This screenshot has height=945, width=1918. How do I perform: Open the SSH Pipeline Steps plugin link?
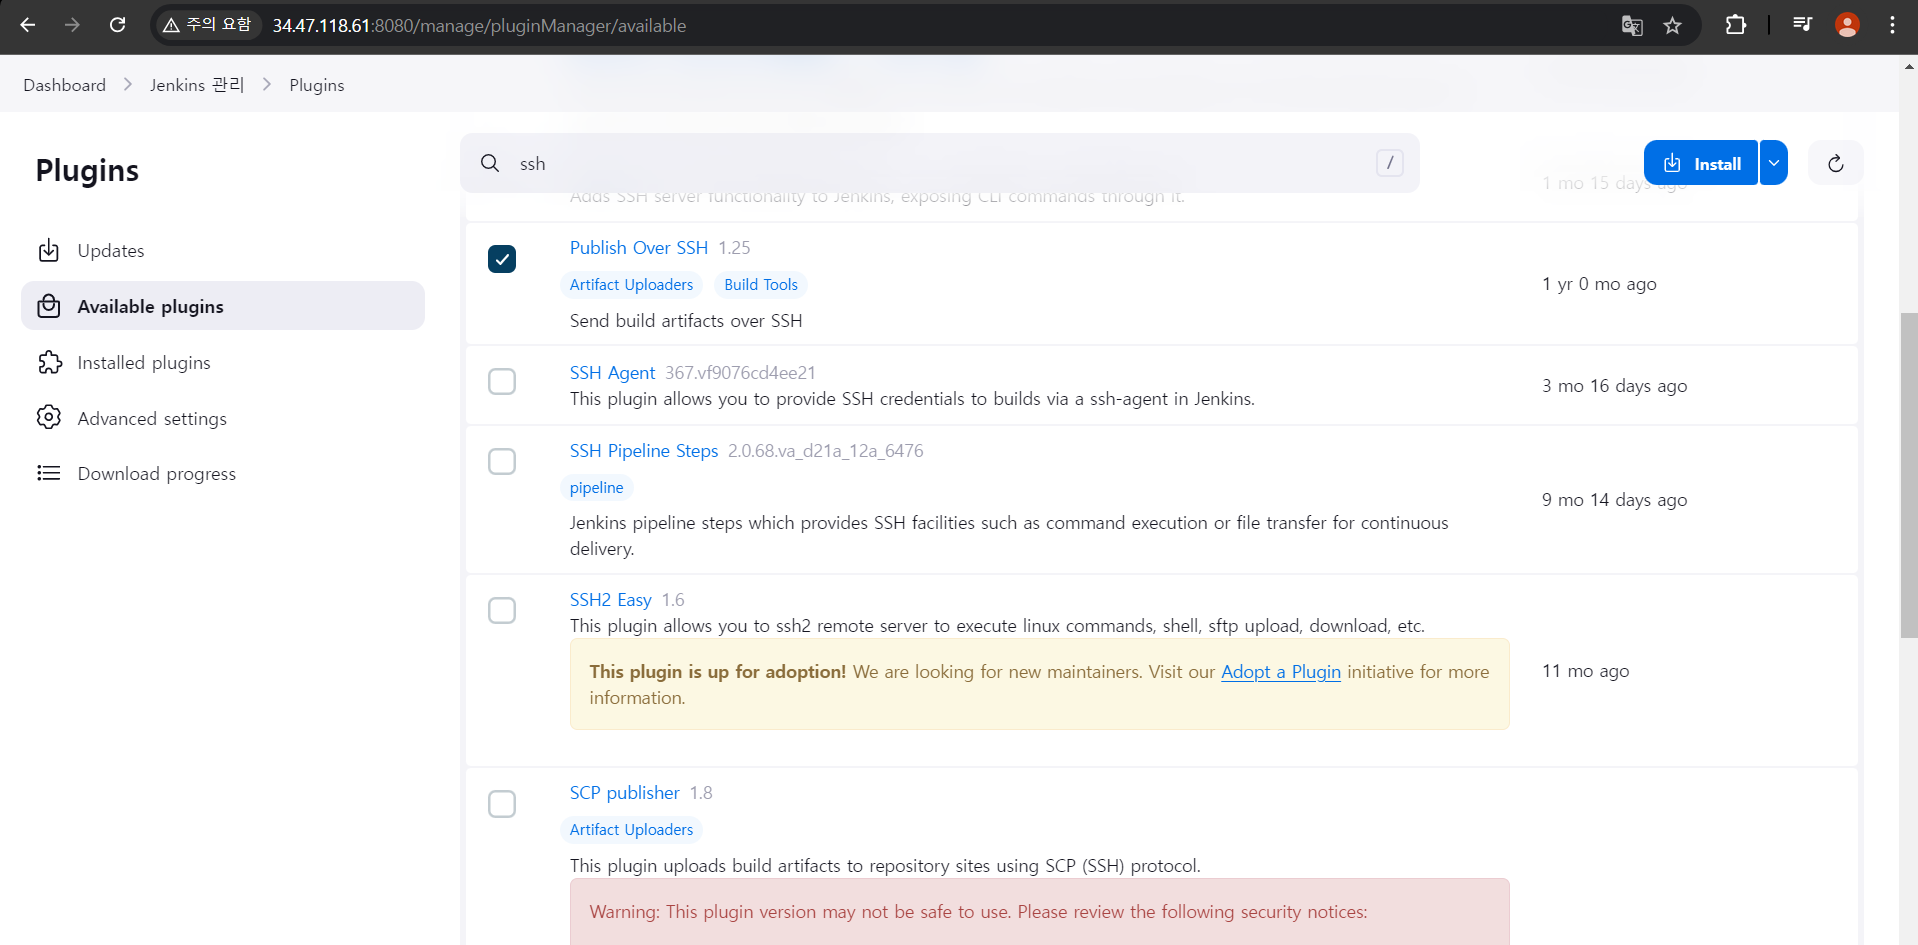[x=644, y=451]
